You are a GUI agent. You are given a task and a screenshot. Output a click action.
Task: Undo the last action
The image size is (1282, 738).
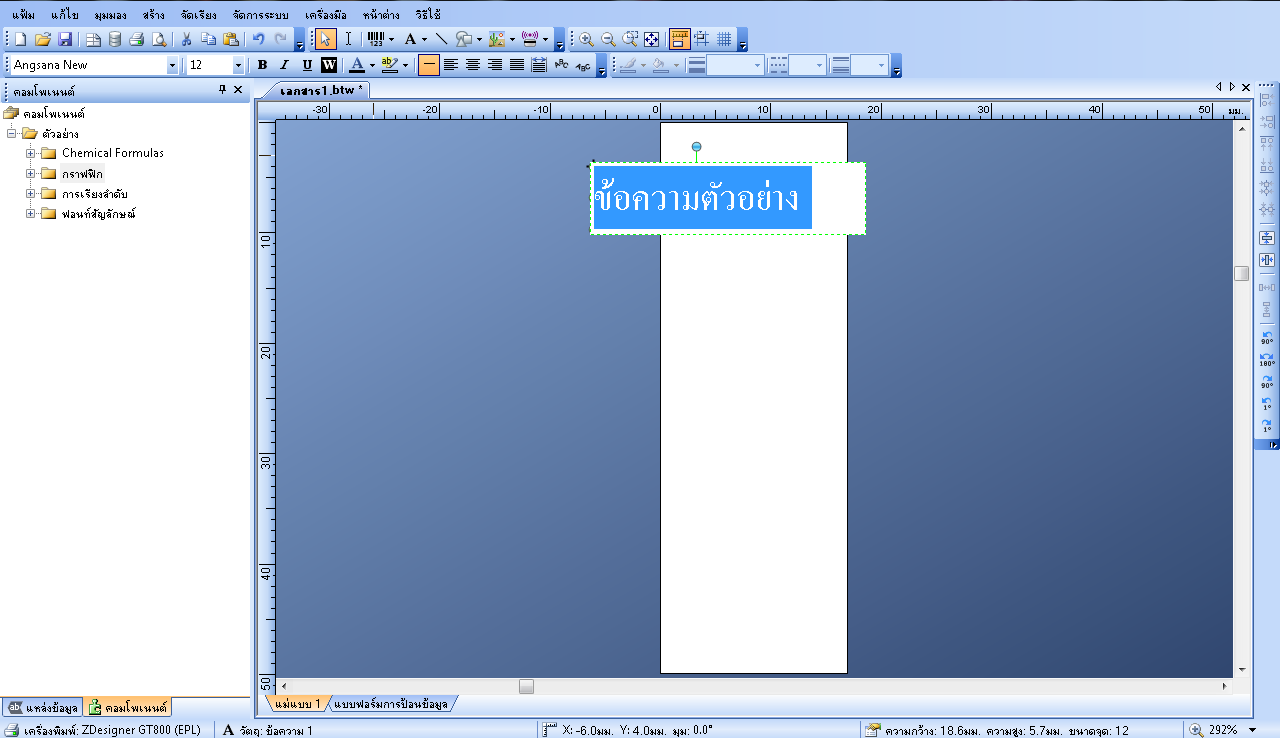pos(258,39)
